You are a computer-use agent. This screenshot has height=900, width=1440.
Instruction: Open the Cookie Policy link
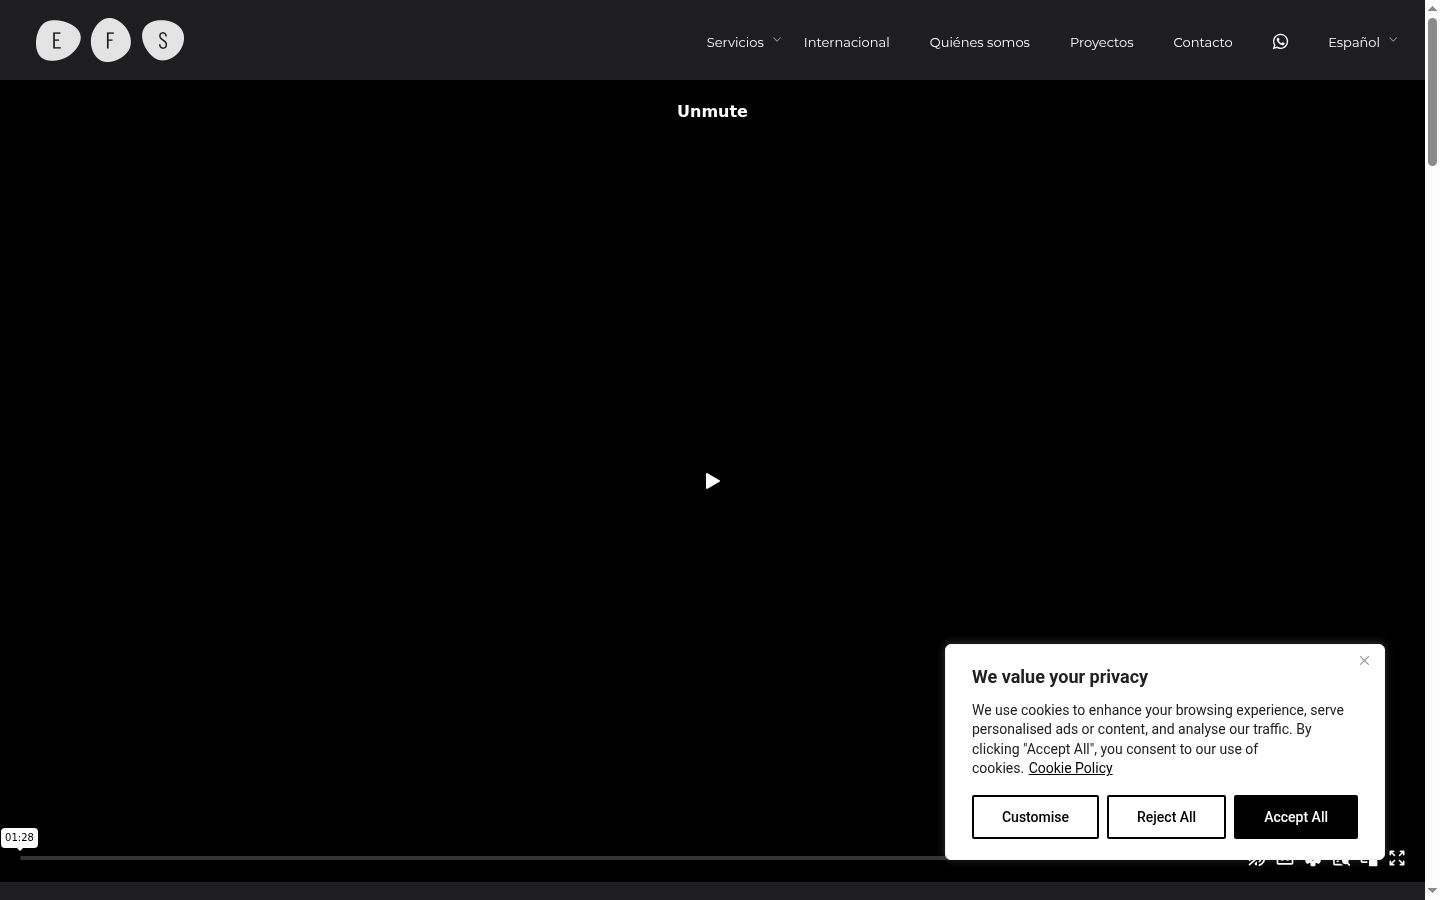1070,768
